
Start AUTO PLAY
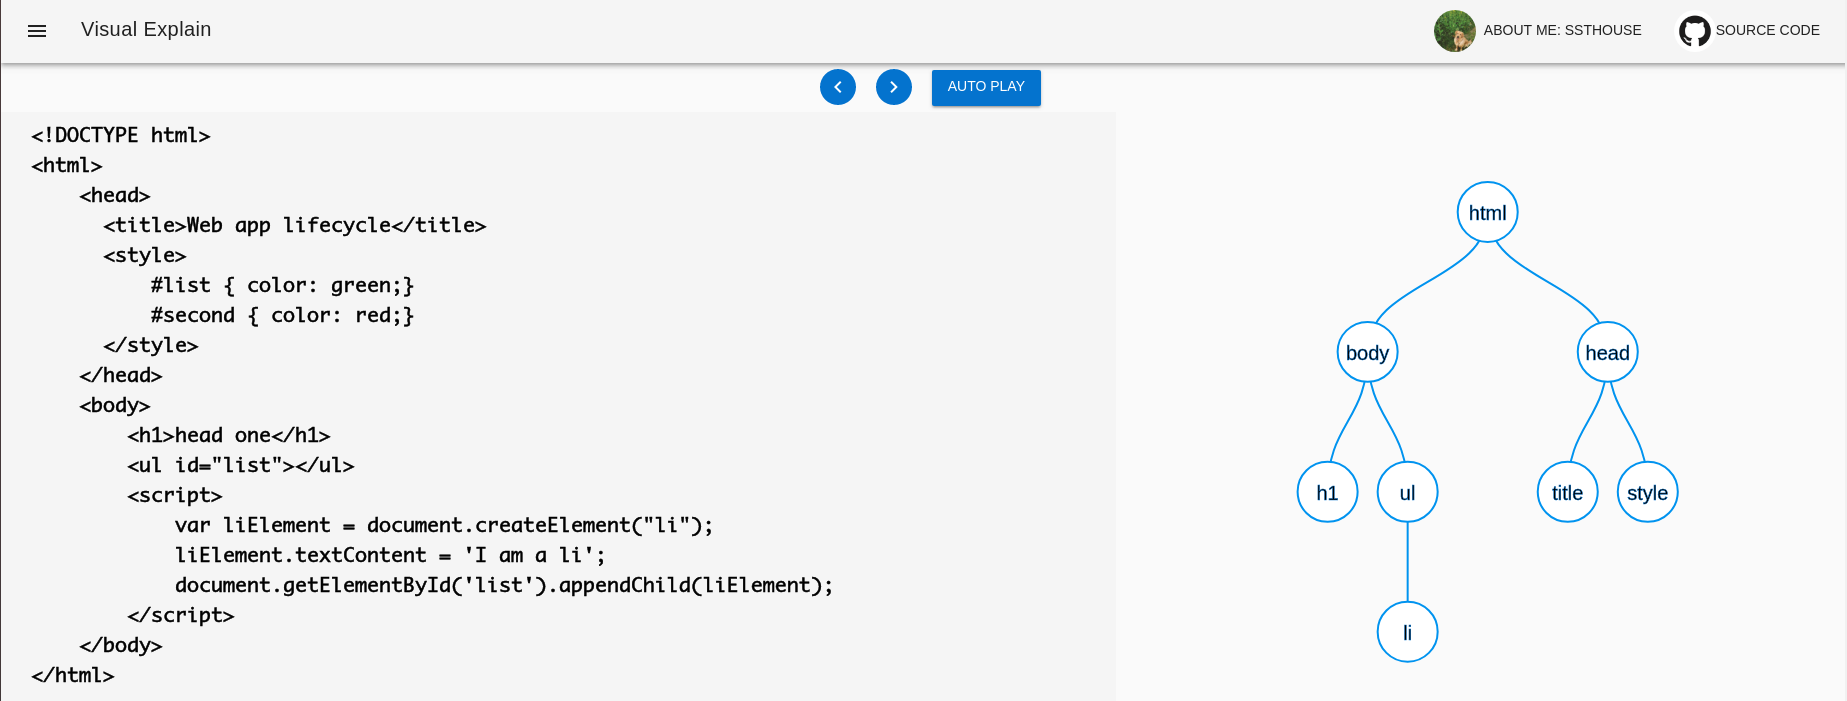[986, 87]
